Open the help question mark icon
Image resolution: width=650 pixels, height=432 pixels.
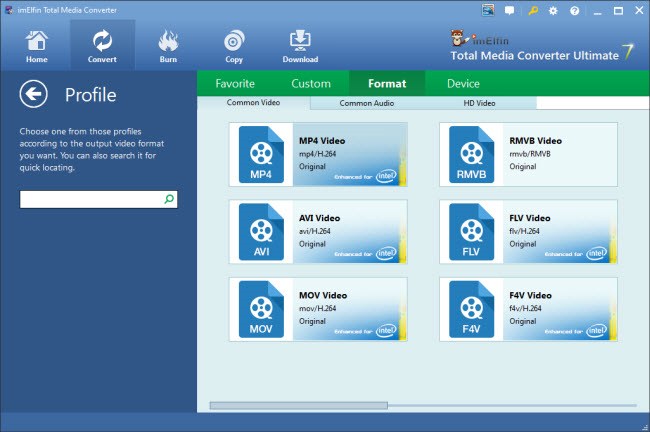pos(575,11)
